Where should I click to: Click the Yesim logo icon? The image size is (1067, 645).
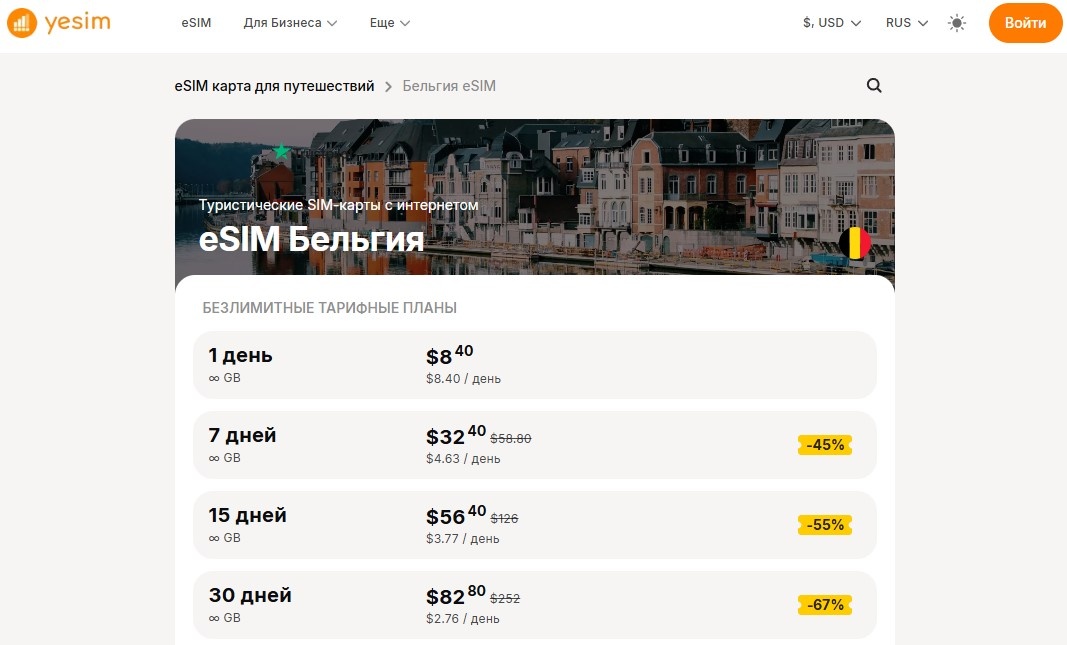click(22, 23)
